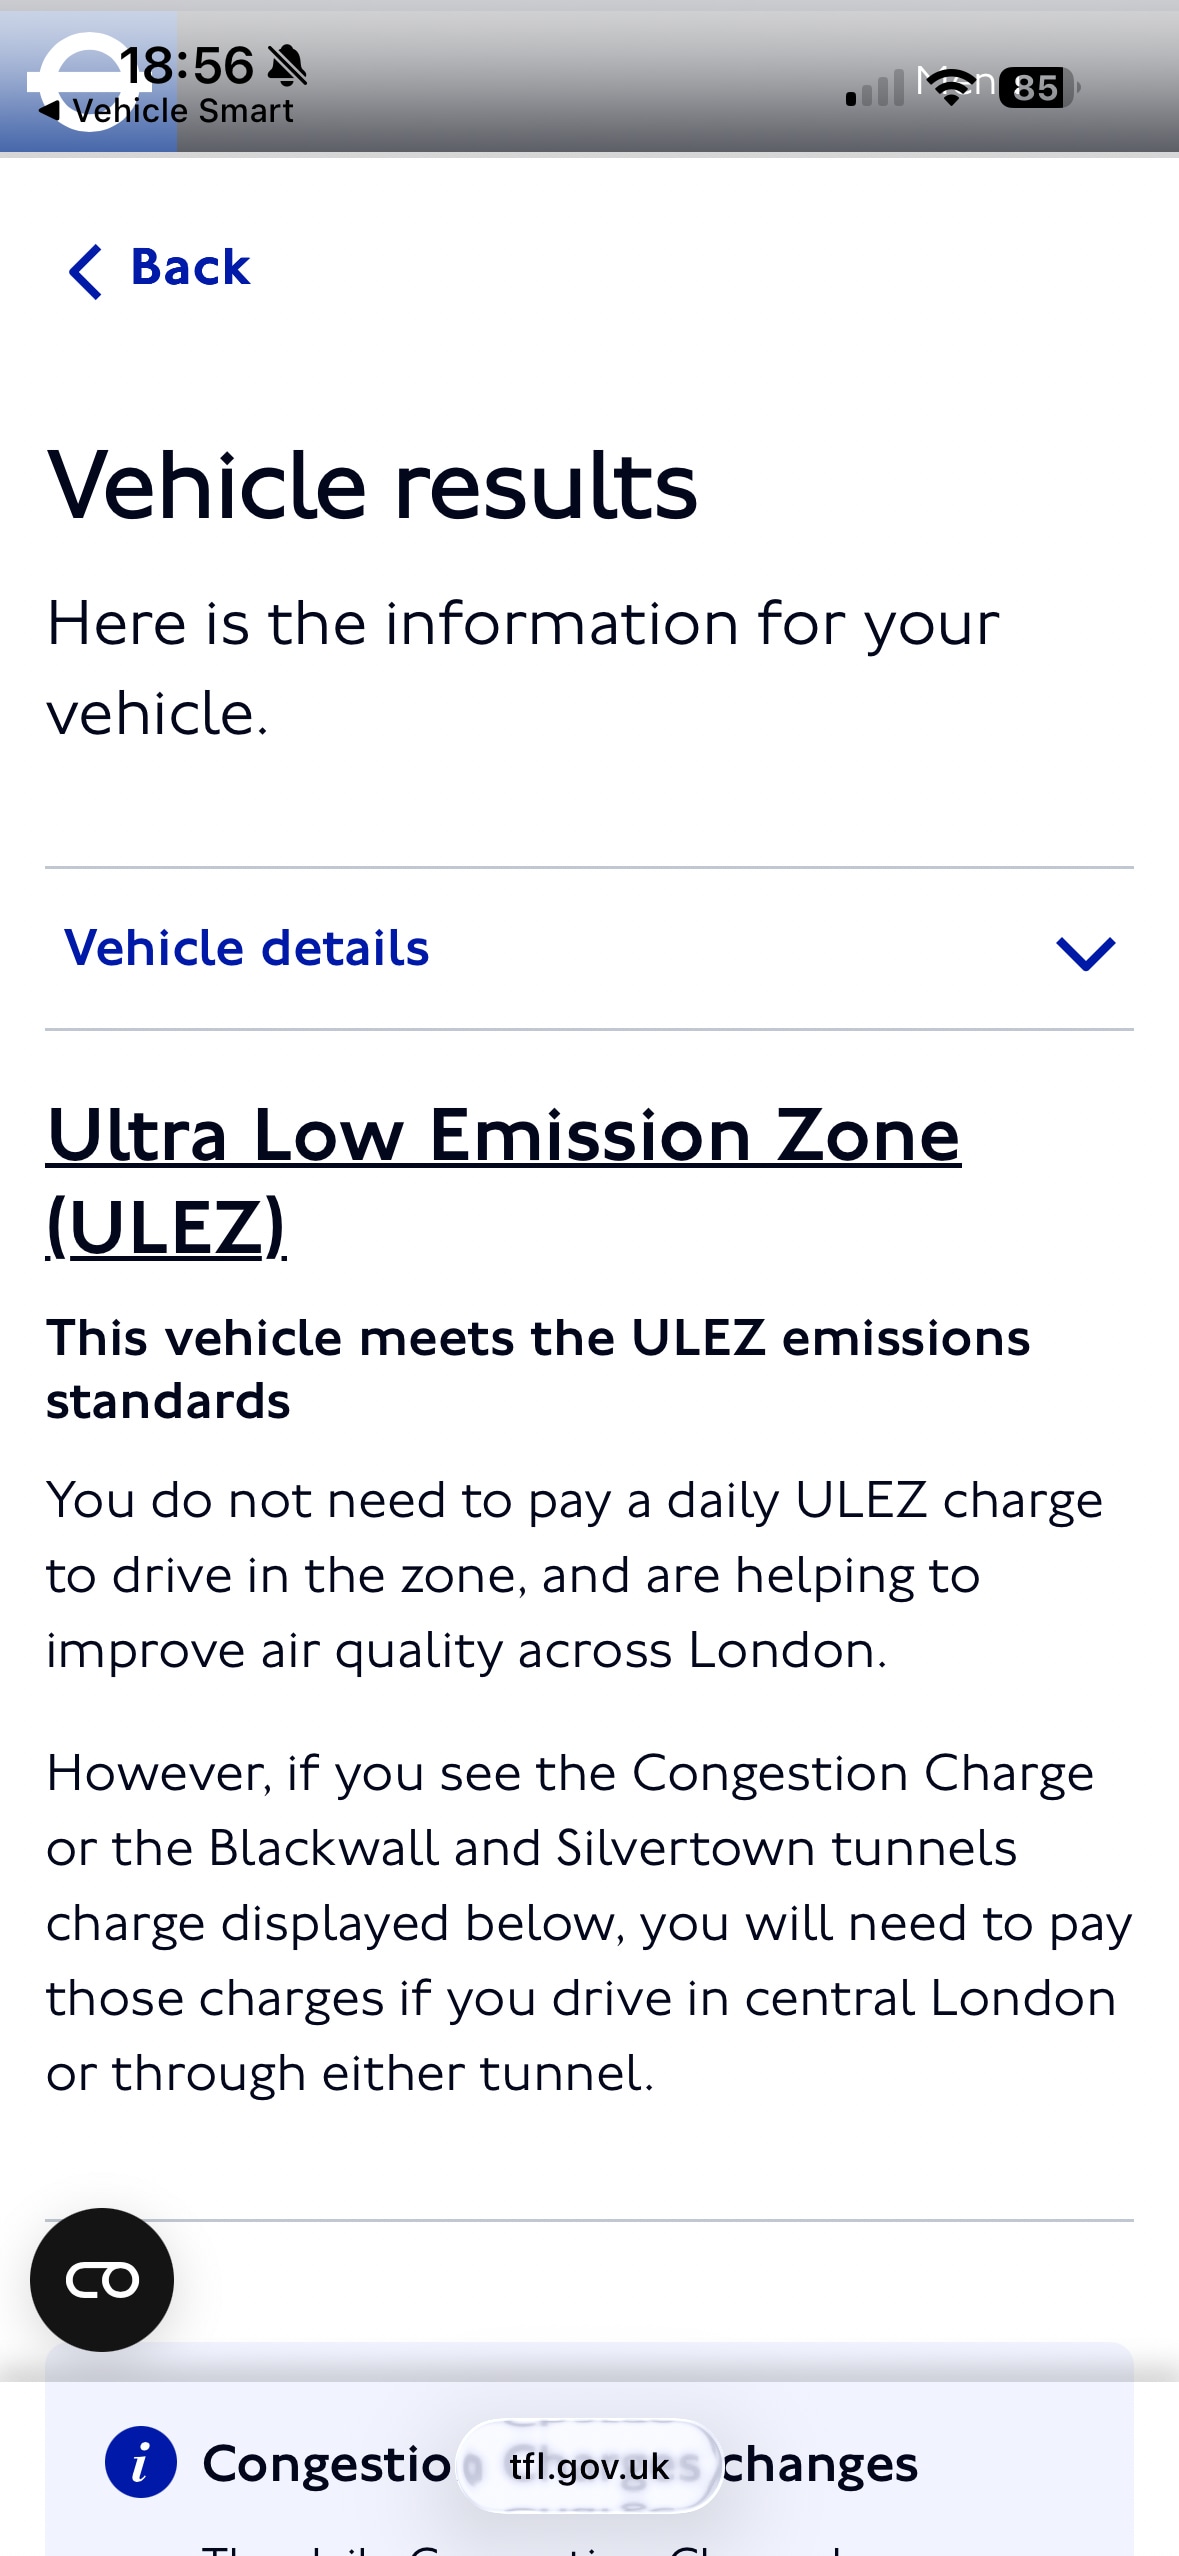Tap the ULEZ emissions standards status text
The height and width of the screenshot is (2556, 1179).
point(537,1369)
